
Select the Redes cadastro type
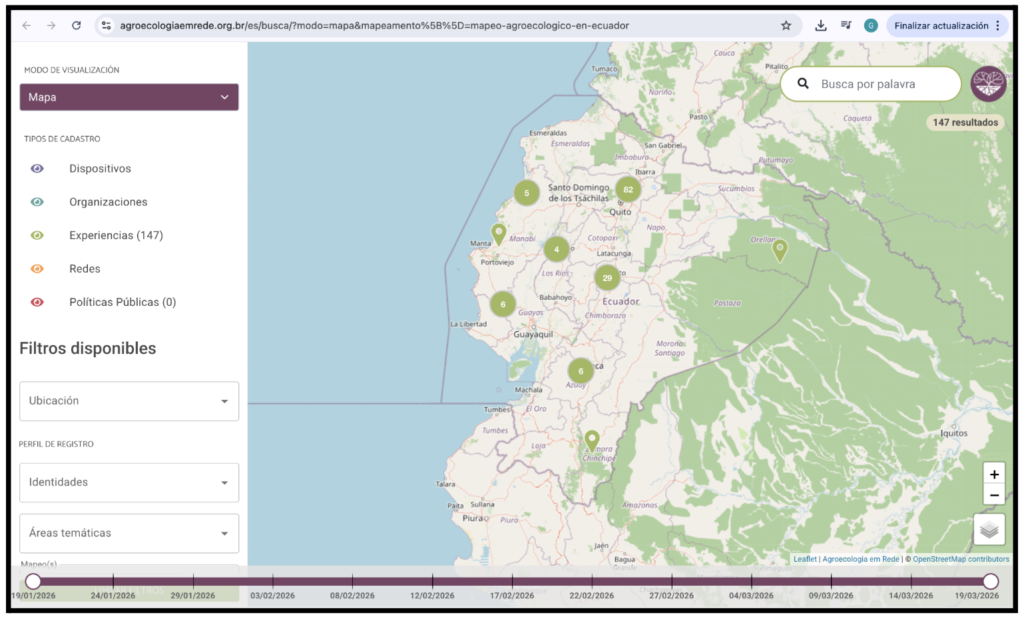pyautogui.click(x=84, y=269)
